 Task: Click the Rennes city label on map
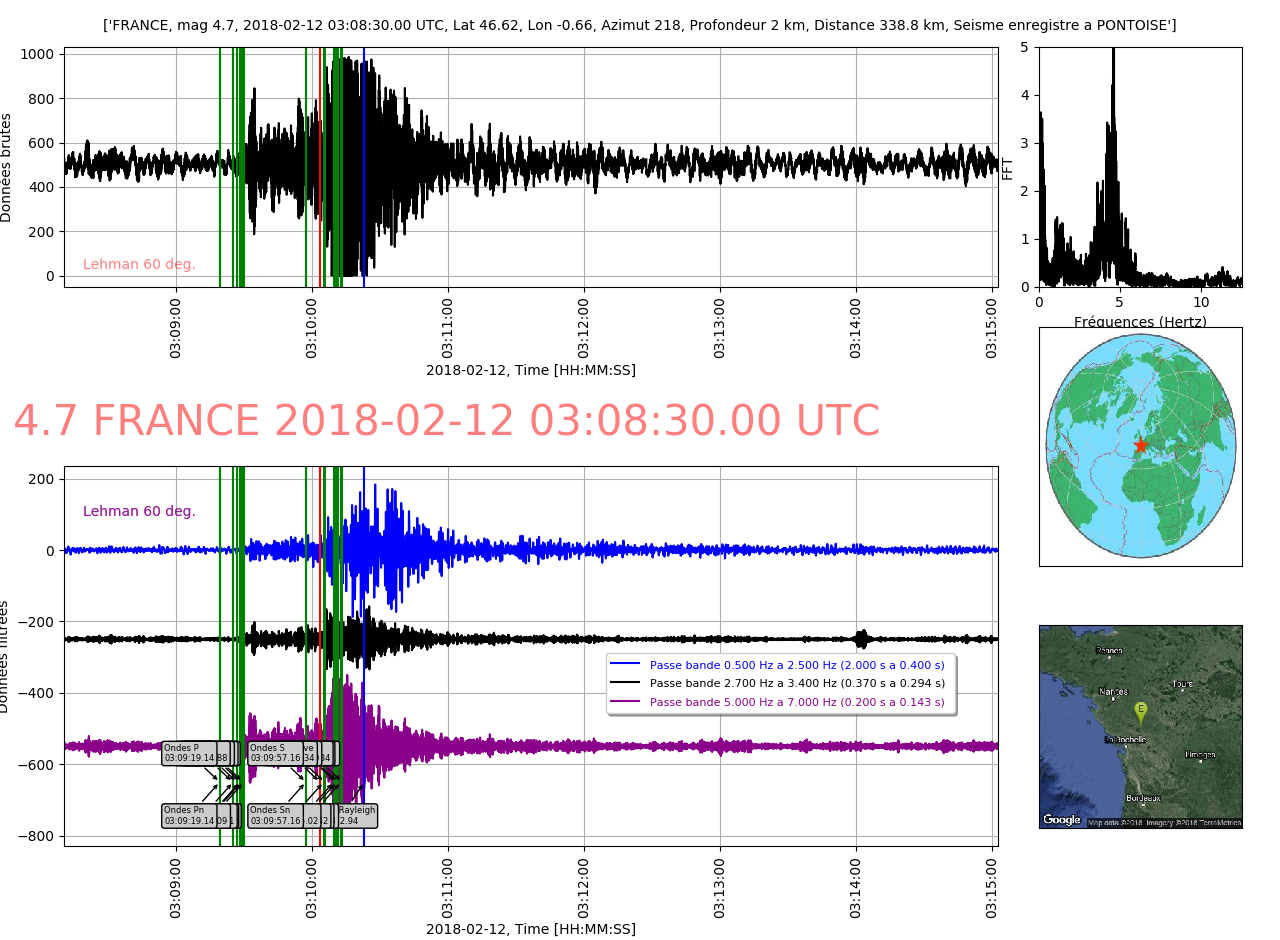[x=1109, y=651]
